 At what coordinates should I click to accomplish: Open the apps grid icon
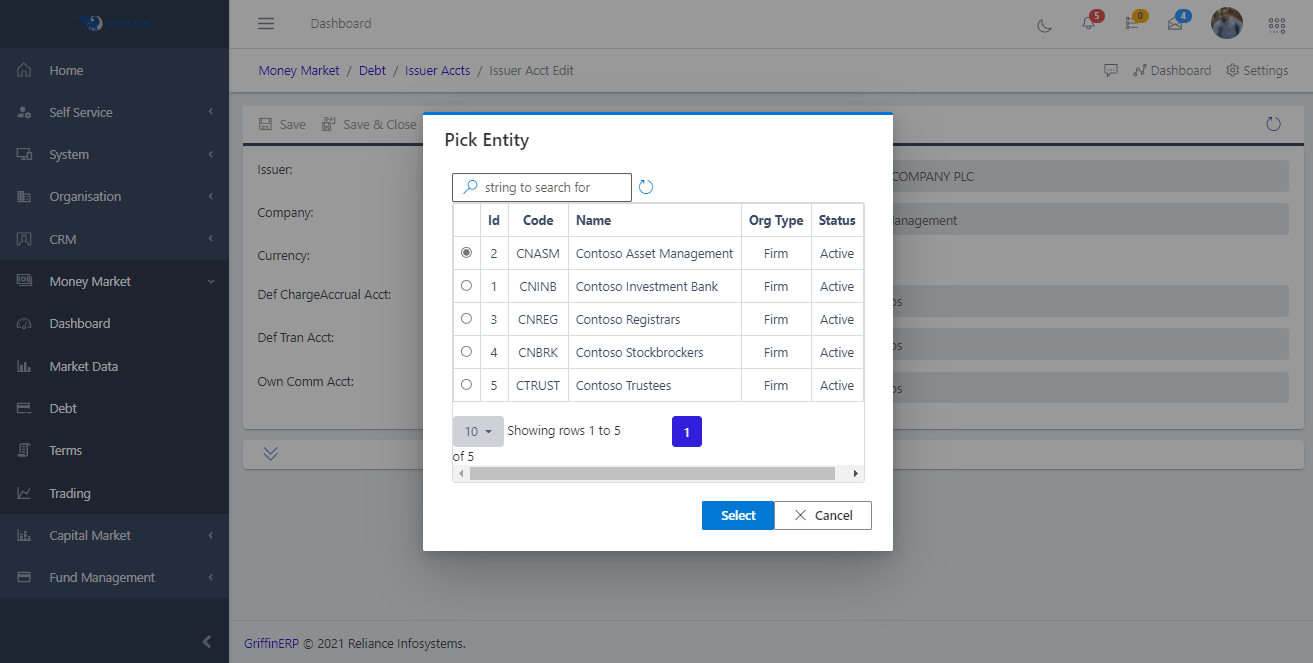[1276, 24]
